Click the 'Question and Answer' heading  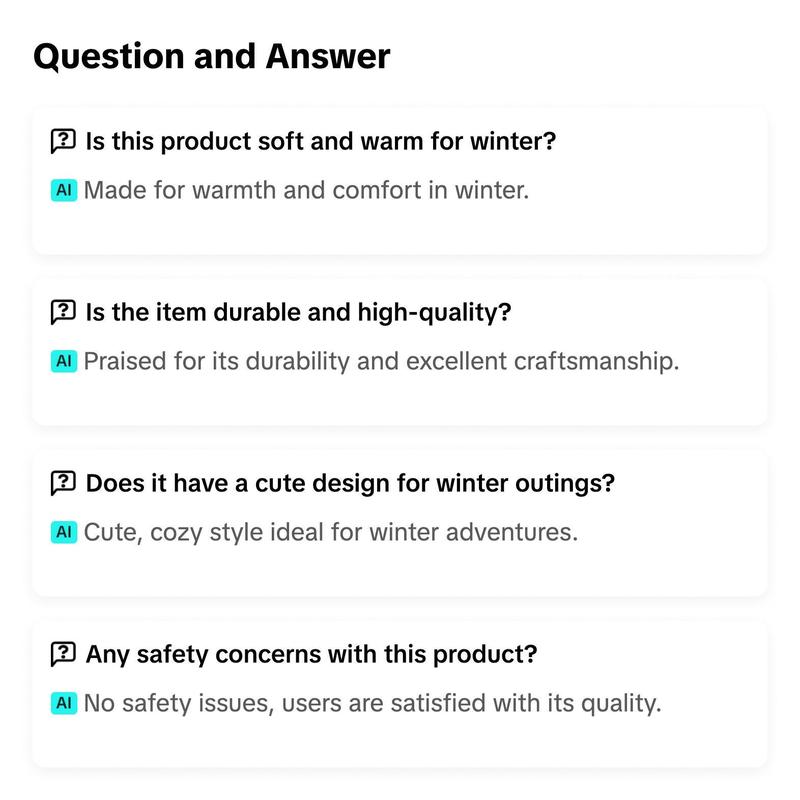click(x=212, y=56)
